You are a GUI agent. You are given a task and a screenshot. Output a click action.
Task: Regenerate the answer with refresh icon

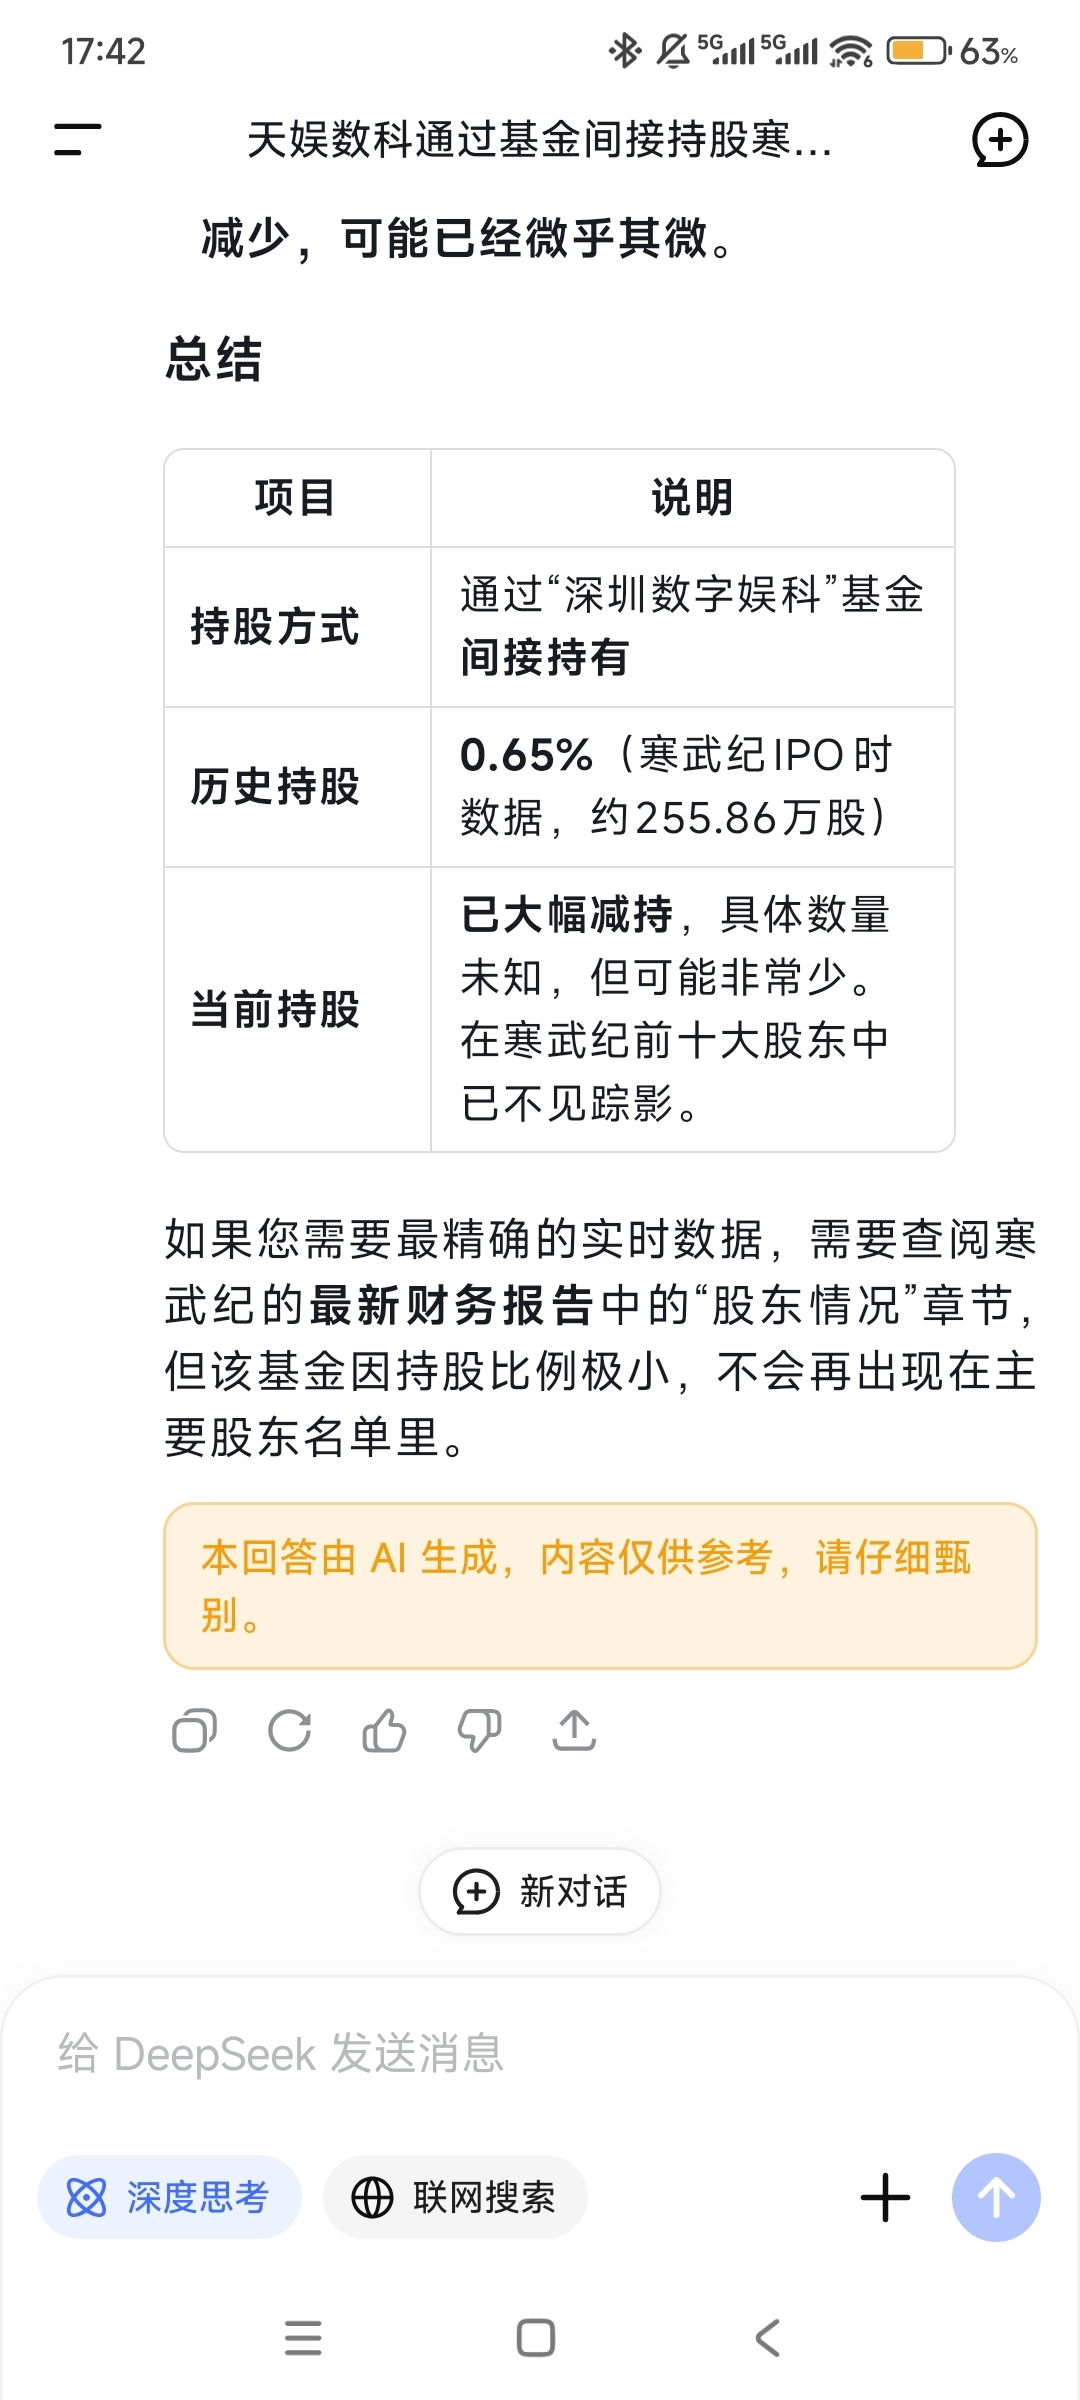pos(290,1731)
